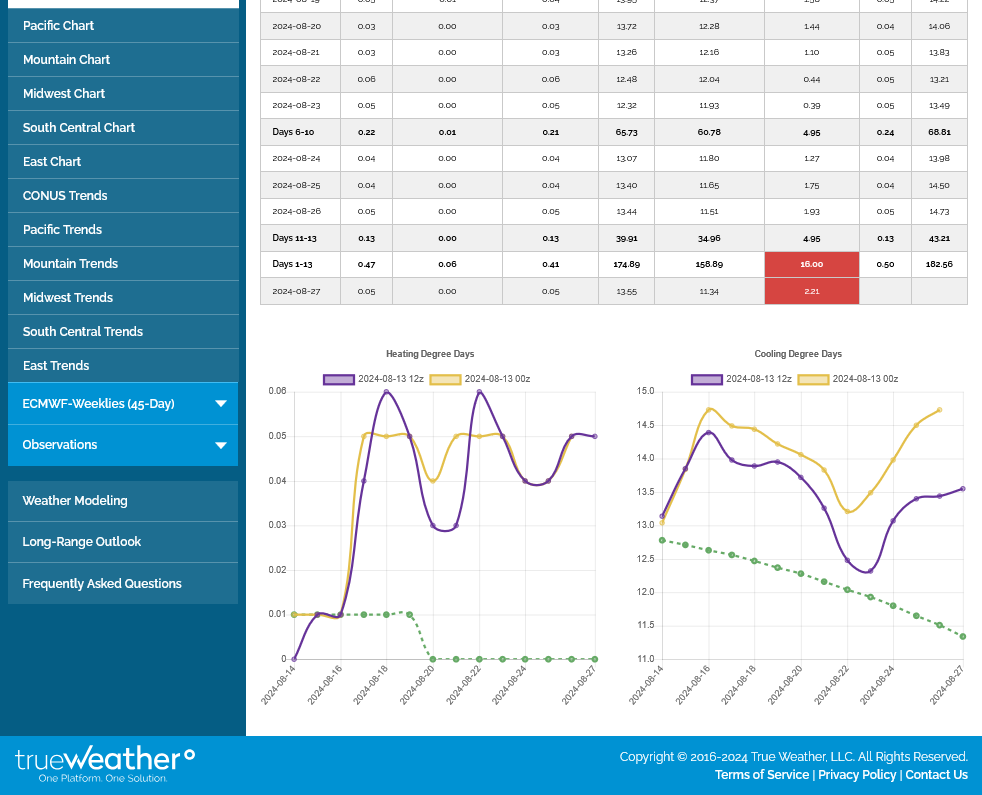Open the Mountain Chart menu item
The image size is (982, 795).
coord(123,60)
